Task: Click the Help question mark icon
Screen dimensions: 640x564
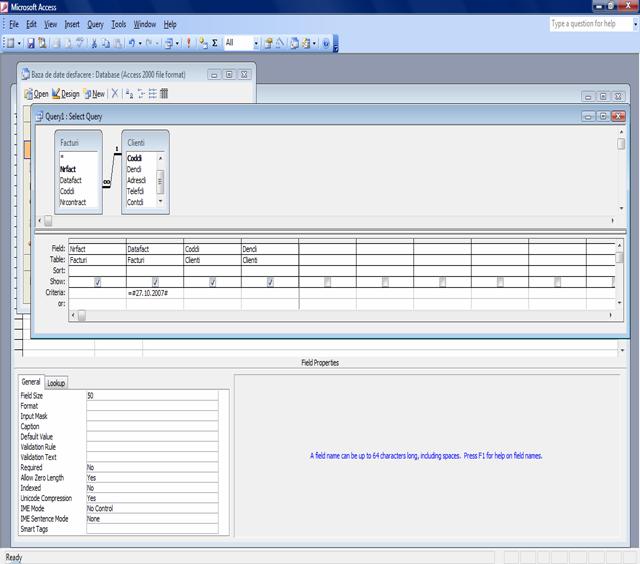Action: tap(326, 43)
